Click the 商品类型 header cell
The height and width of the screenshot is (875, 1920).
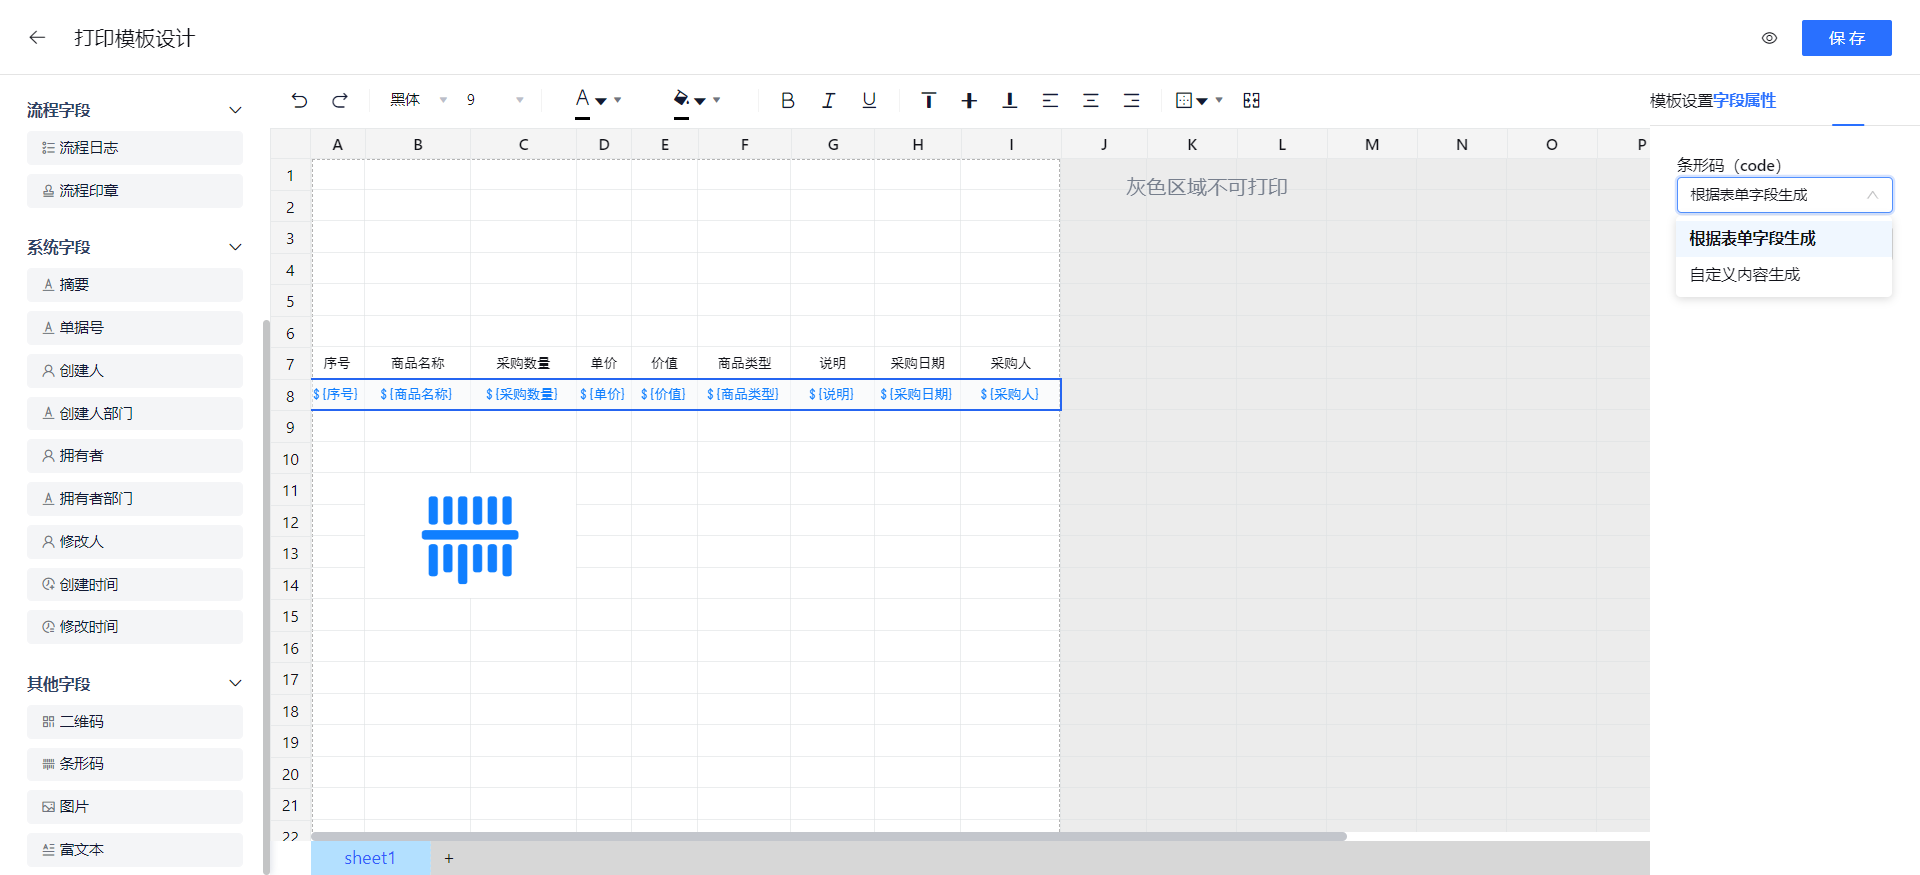(x=744, y=363)
